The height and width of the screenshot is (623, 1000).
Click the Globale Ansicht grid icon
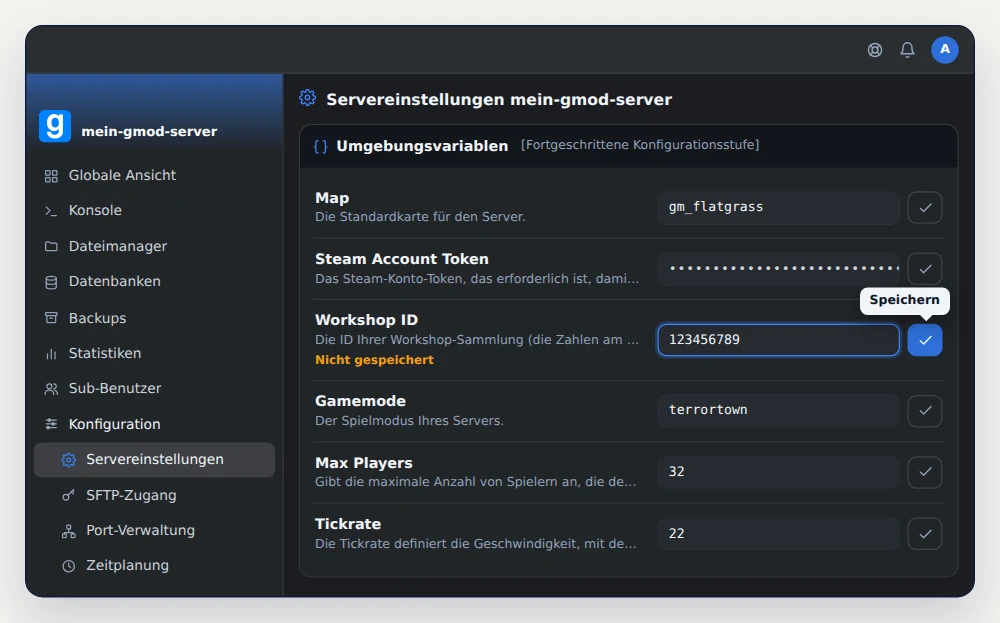coord(51,176)
